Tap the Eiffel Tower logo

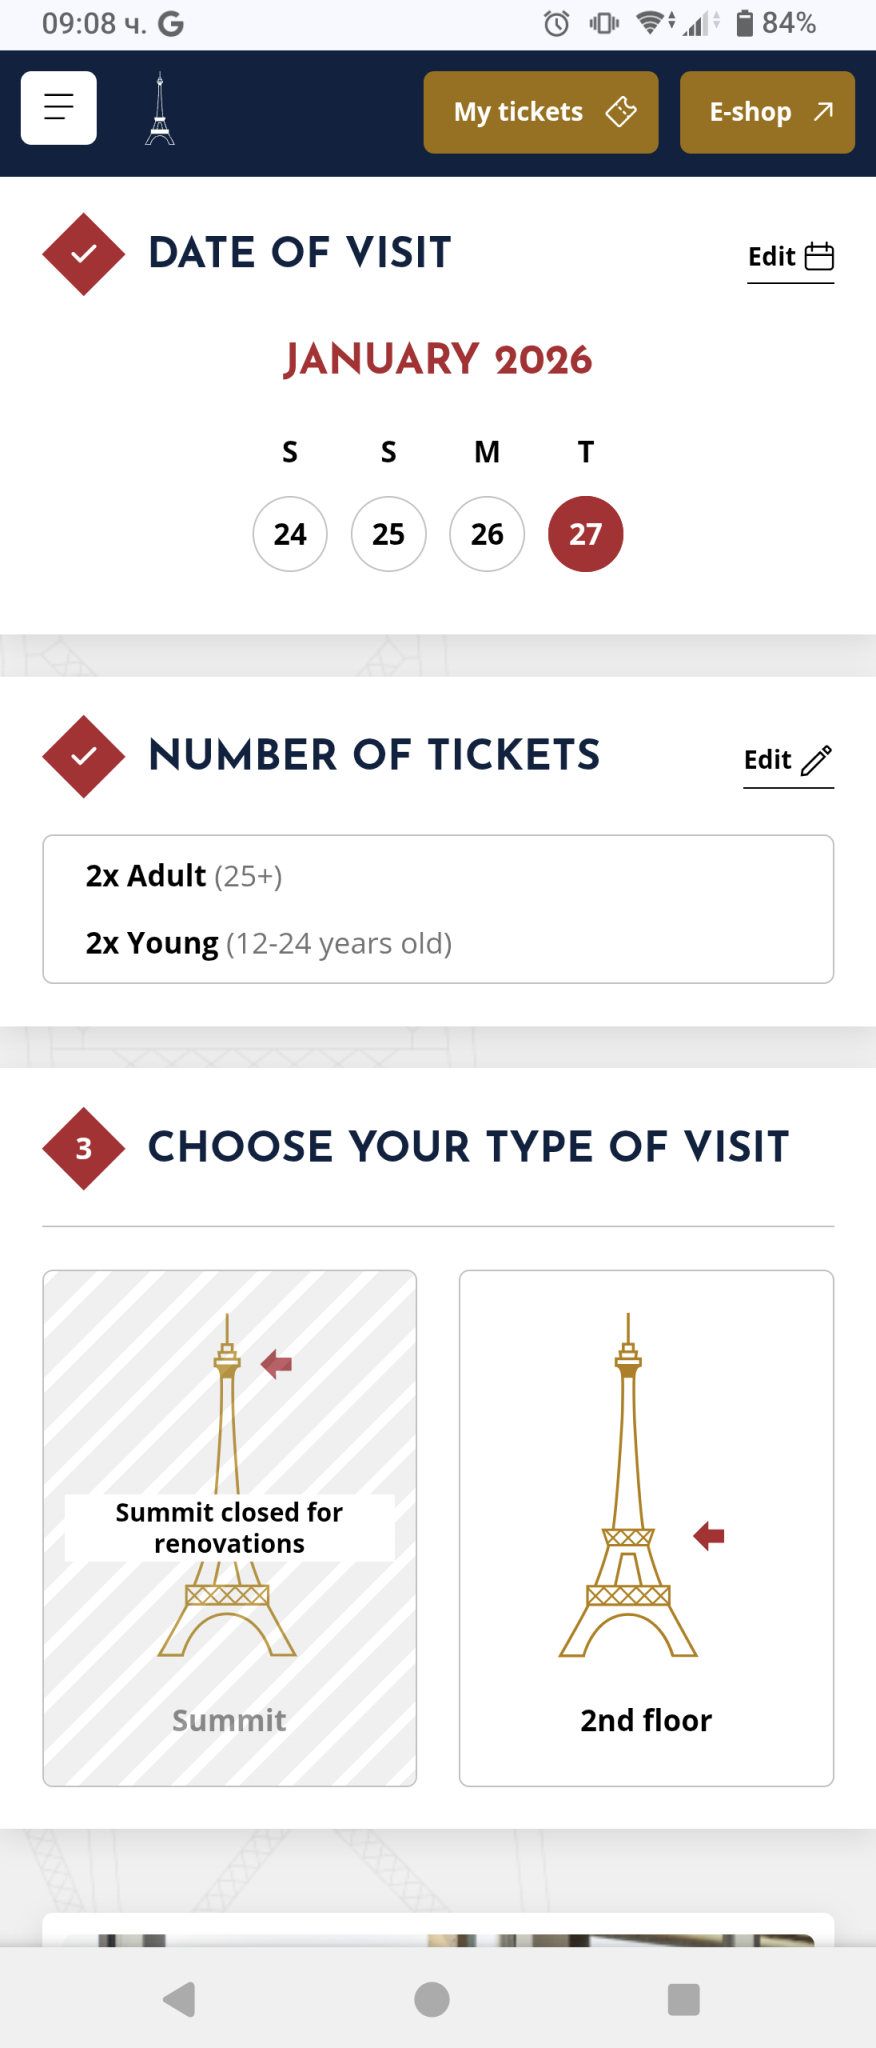160,109
